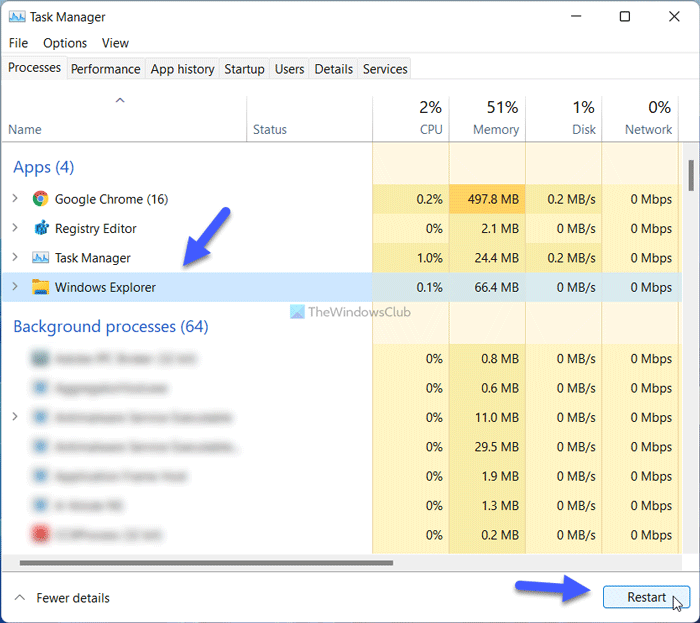This screenshot has height=623, width=700.
Task: Click the Task Manager title bar icon
Action: point(17,17)
